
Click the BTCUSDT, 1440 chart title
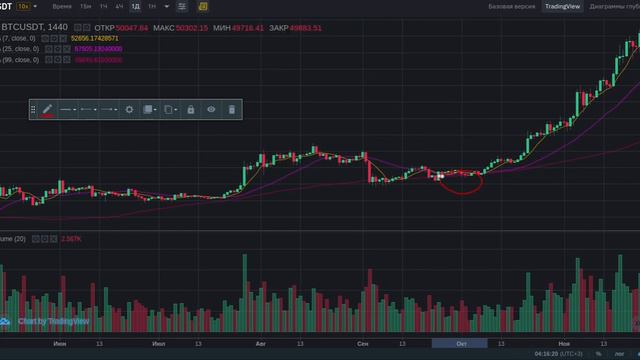point(34,27)
